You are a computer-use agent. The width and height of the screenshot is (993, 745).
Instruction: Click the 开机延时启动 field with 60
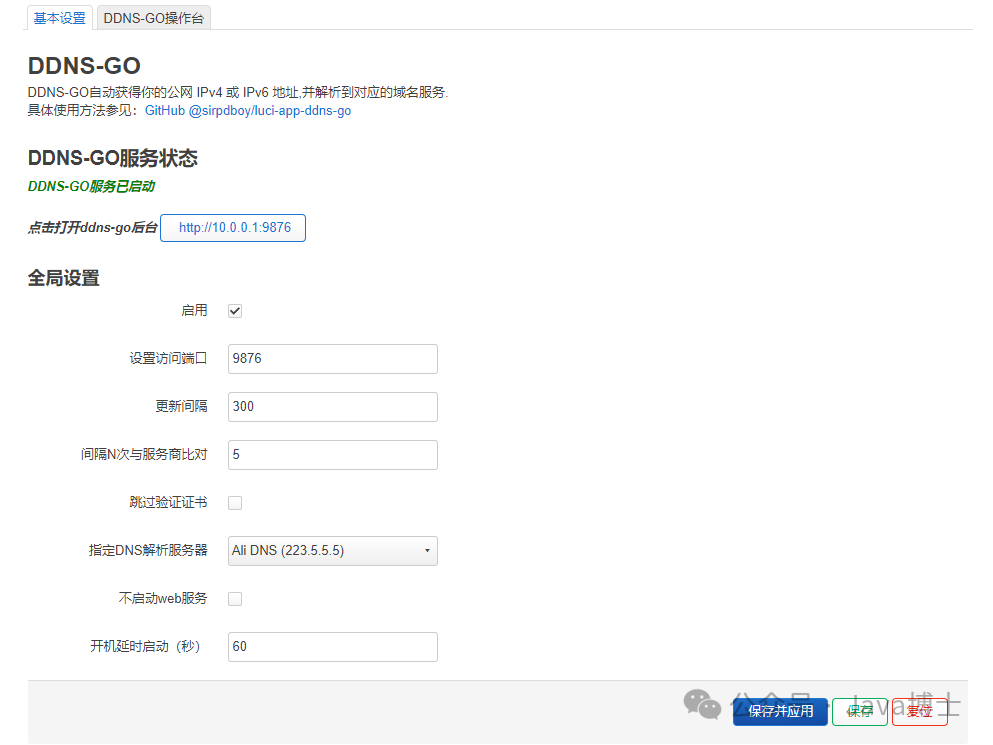click(x=332, y=647)
